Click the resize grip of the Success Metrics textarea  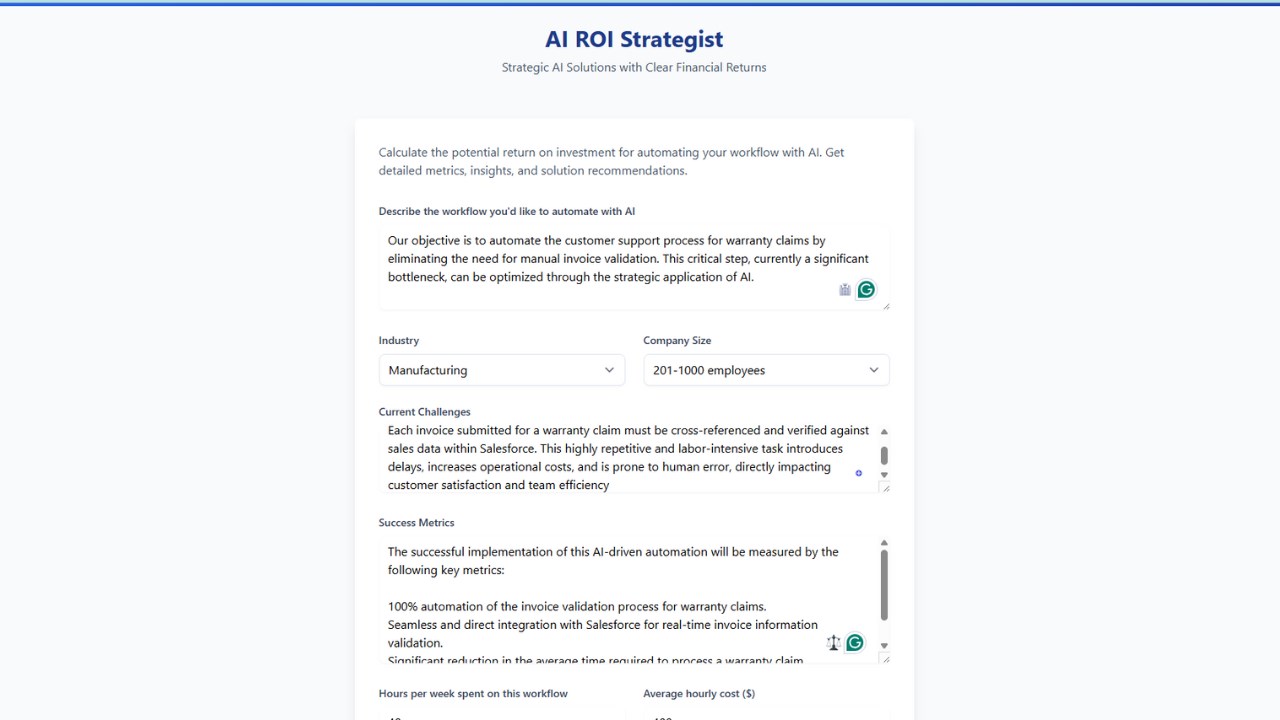pos(884,658)
